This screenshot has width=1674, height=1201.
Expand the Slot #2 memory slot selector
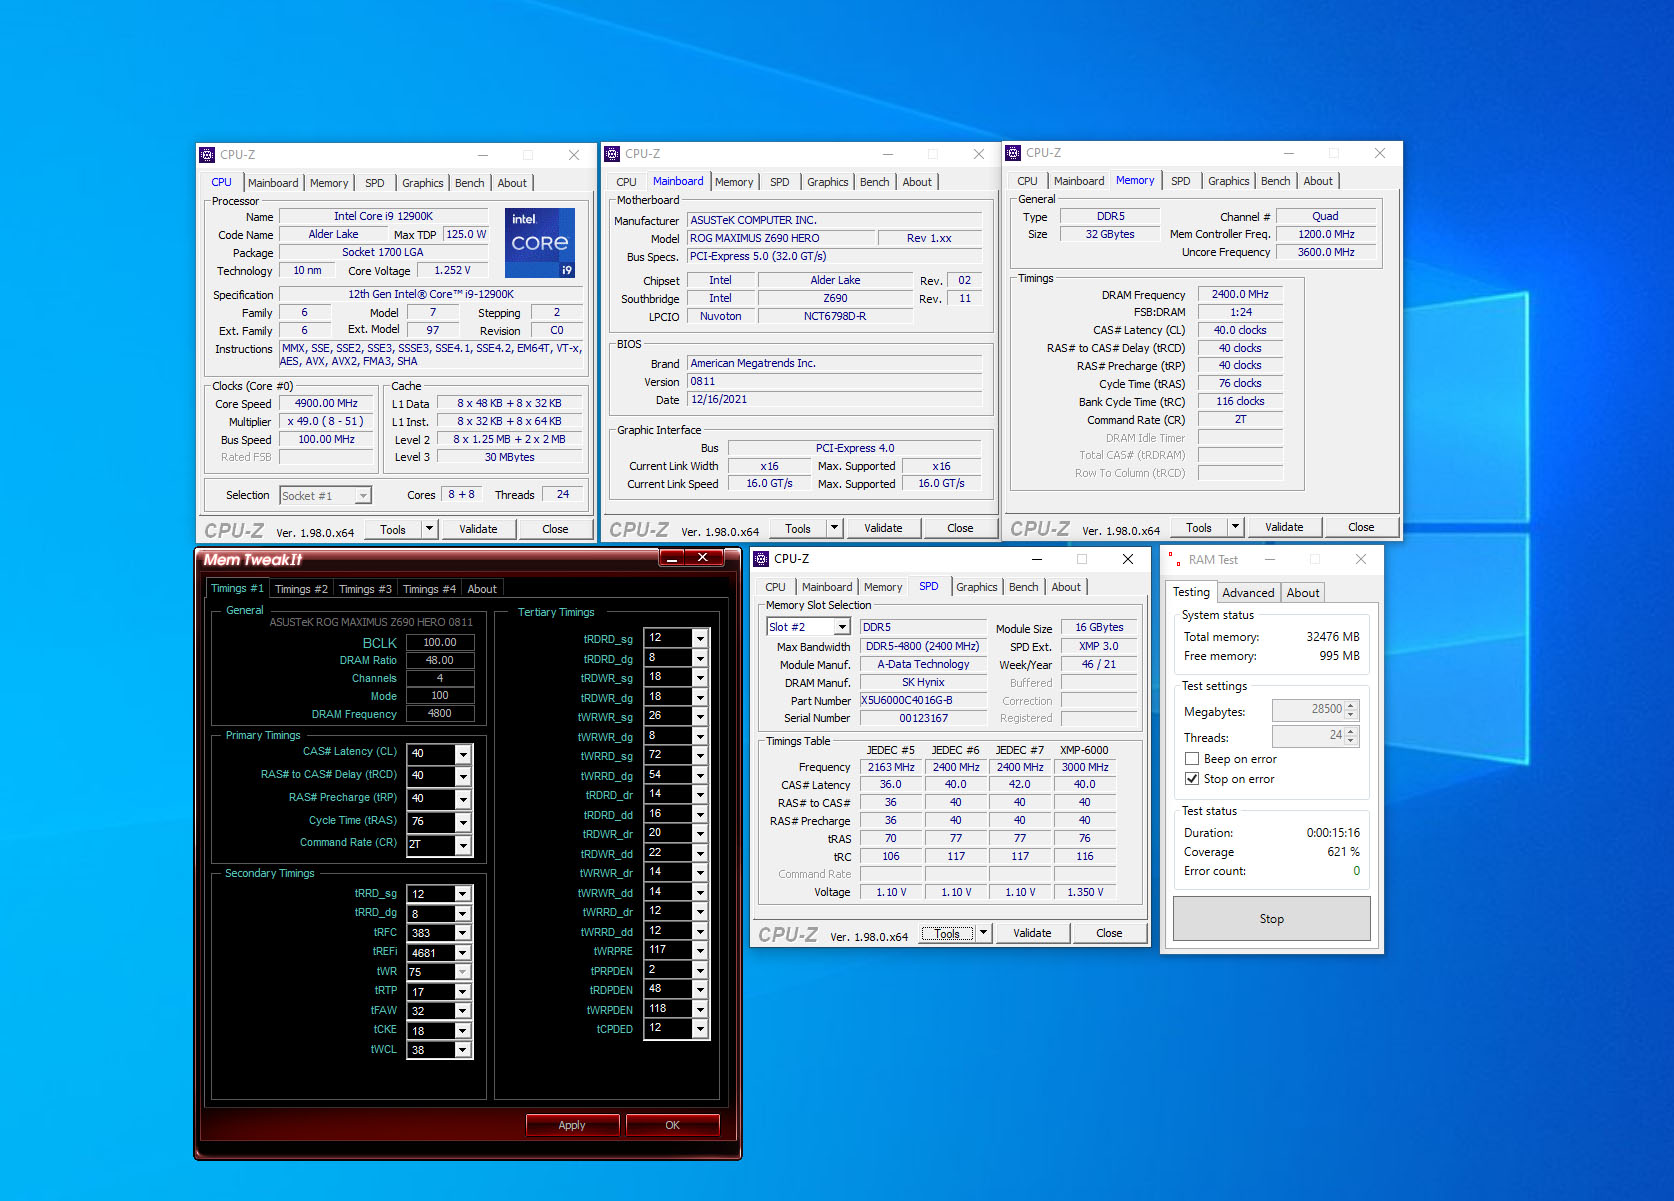pos(842,627)
